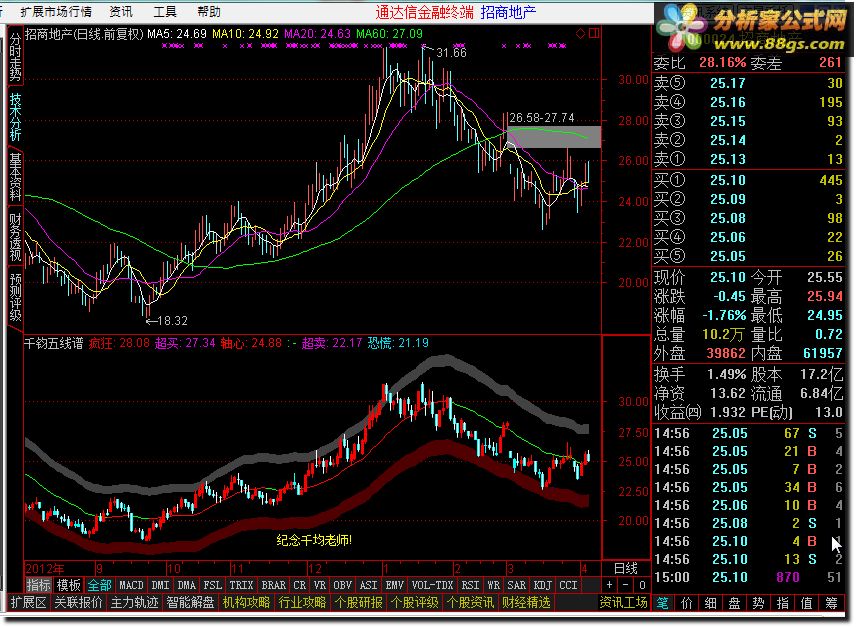Select the 价 tab
This screenshot has width=856, height=627.
point(686,603)
